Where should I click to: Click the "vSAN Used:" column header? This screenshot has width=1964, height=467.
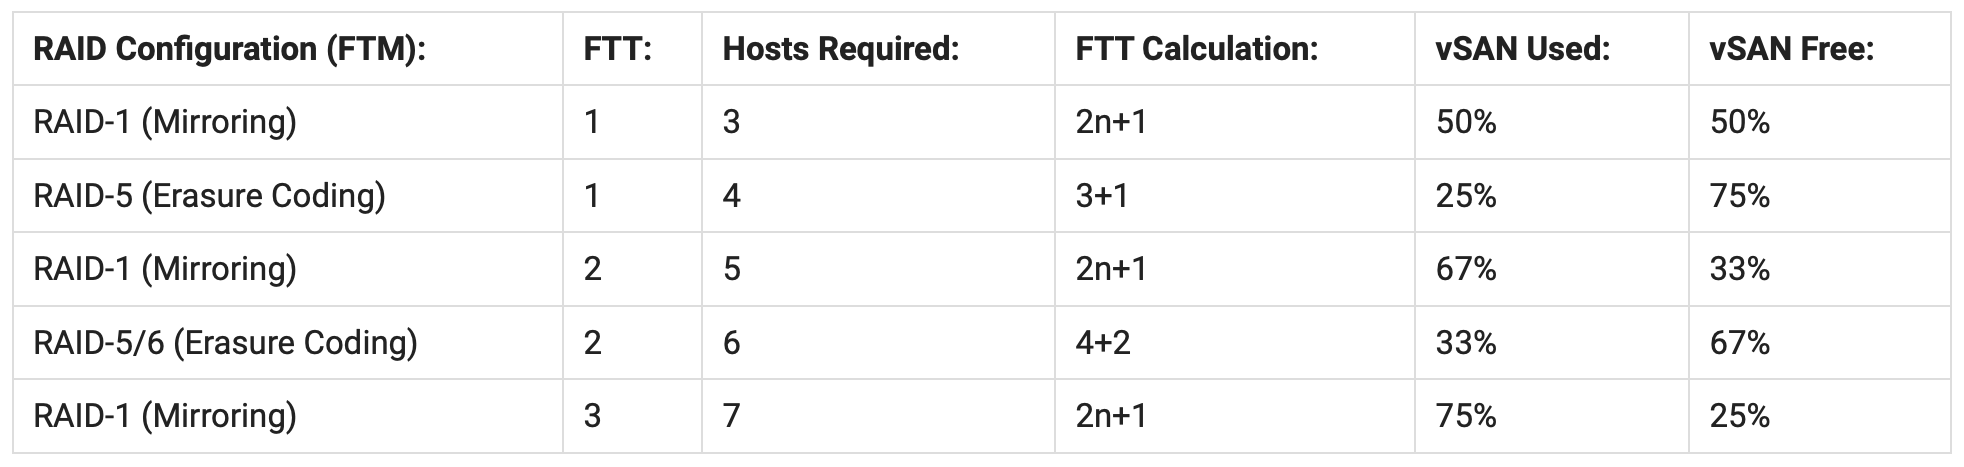(x=1522, y=49)
